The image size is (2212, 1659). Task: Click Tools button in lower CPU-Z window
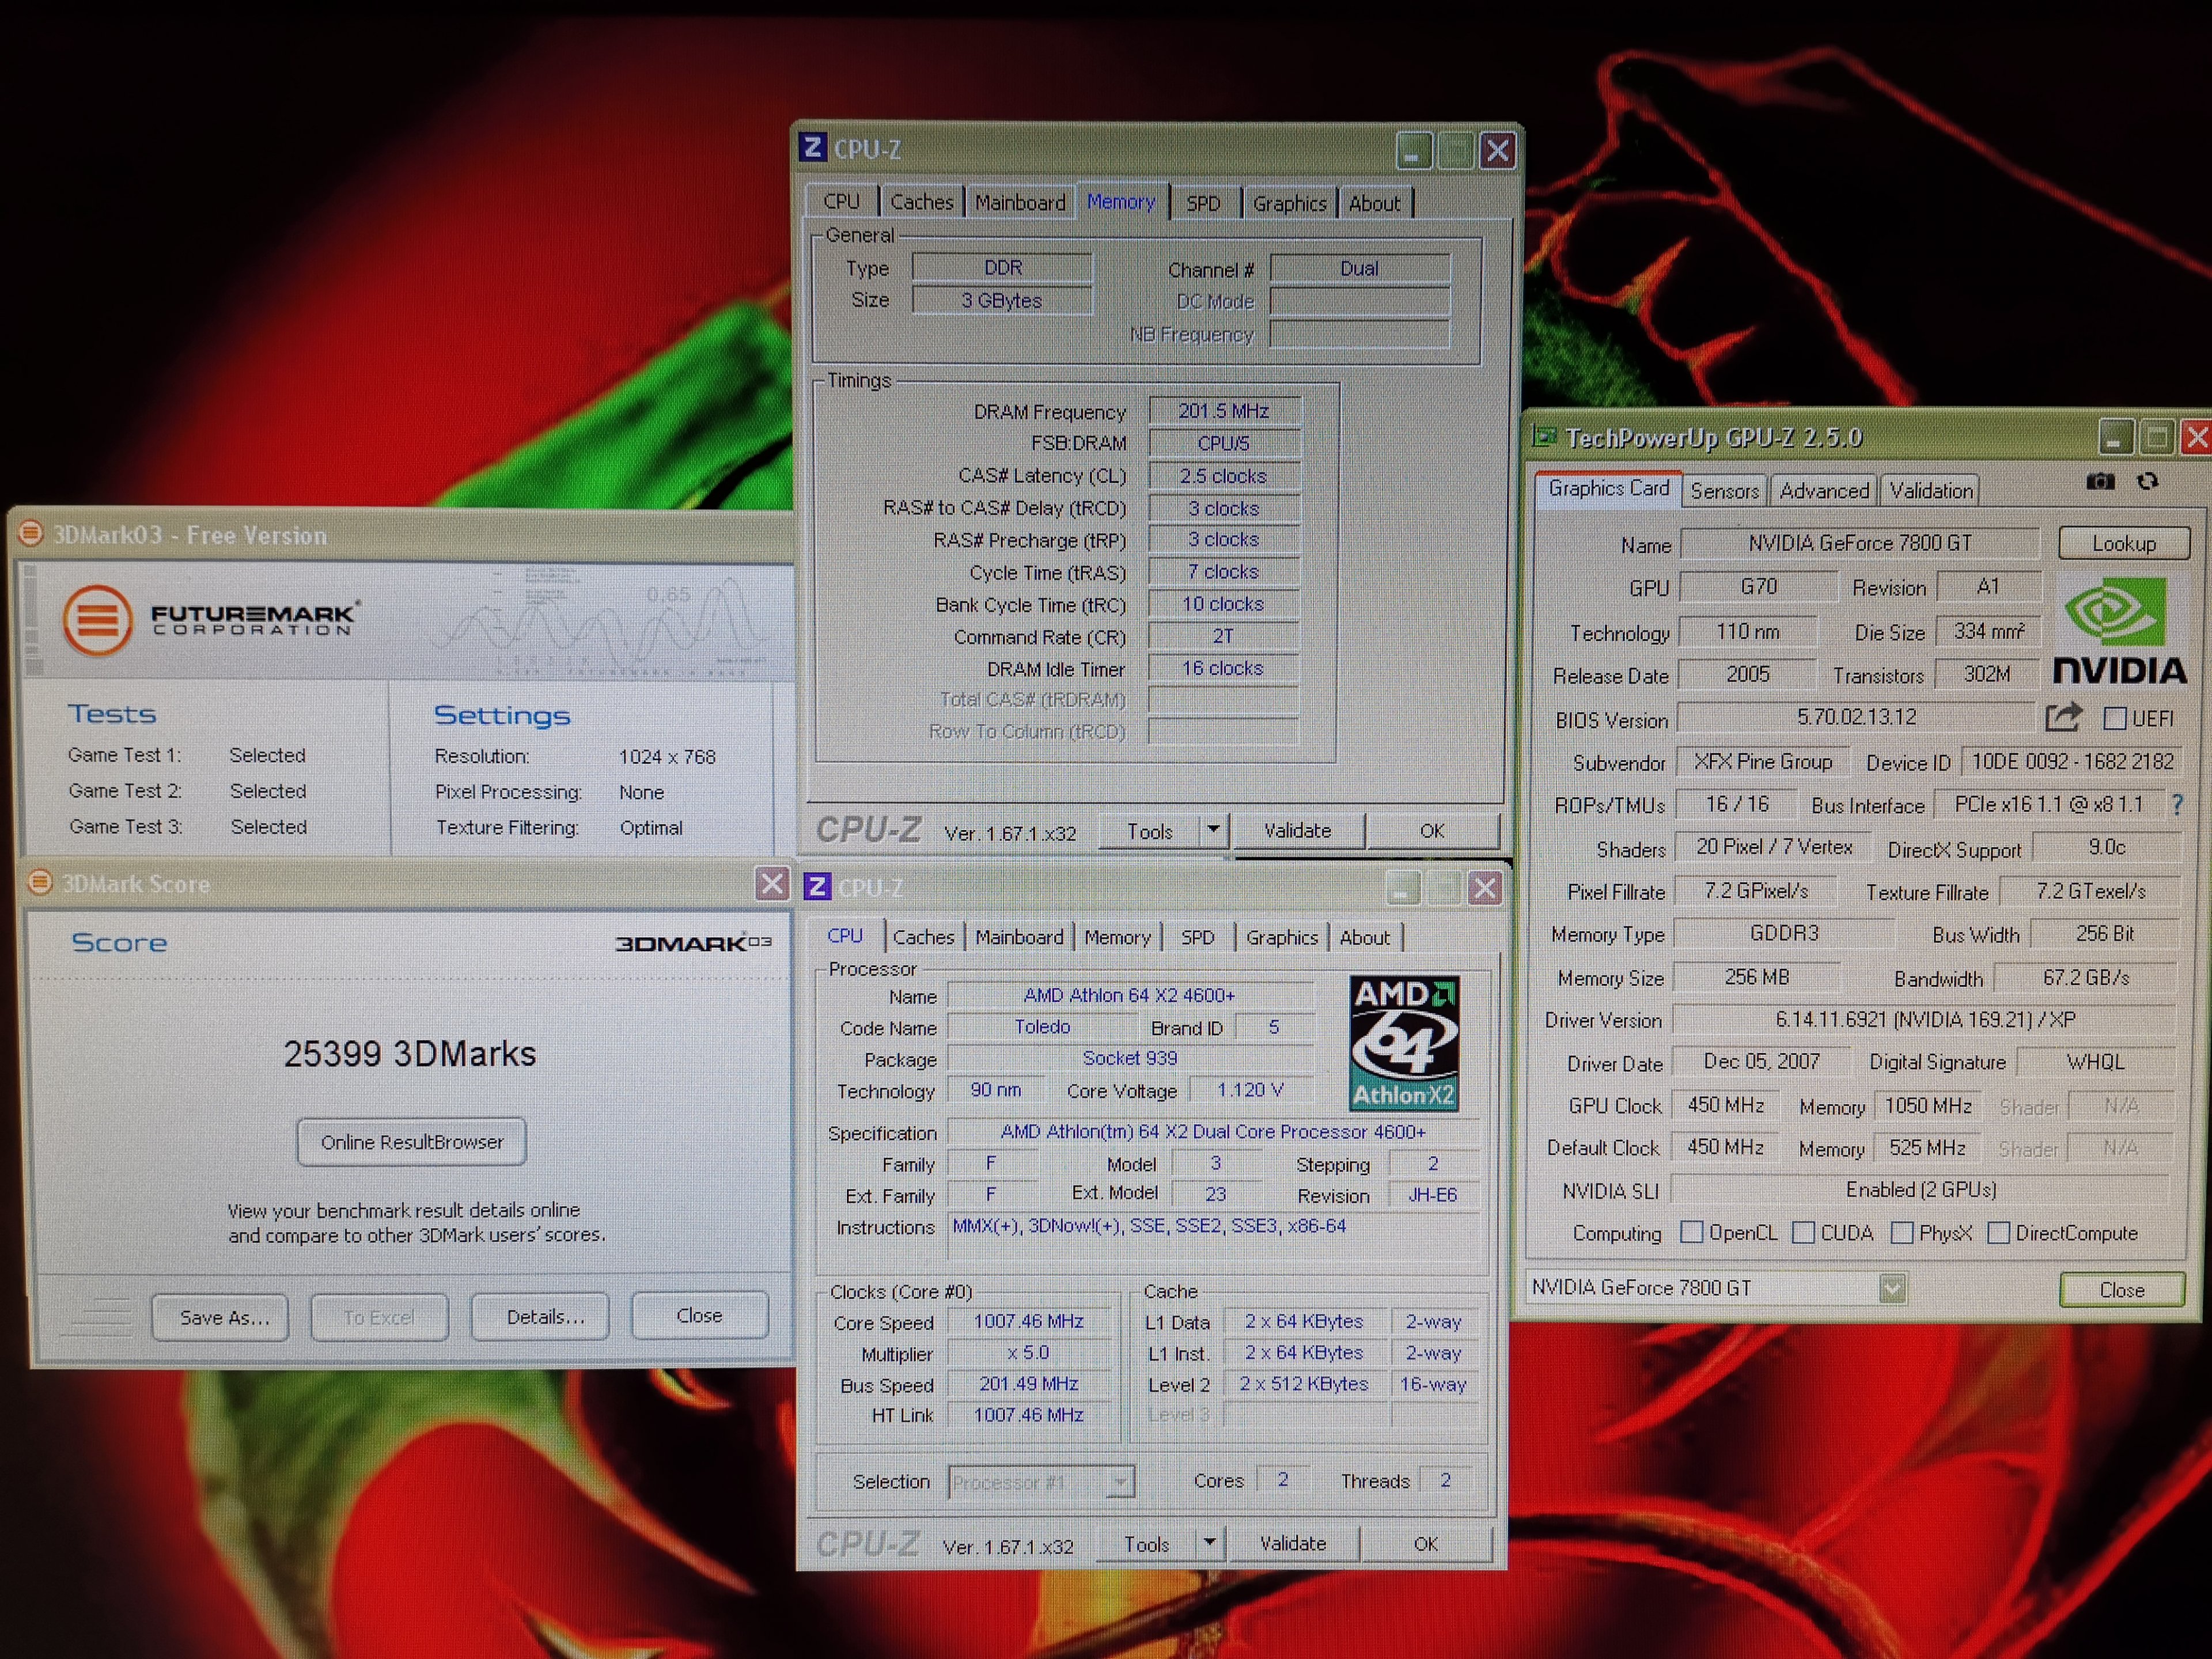pyautogui.click(x=1146, y=1544)
